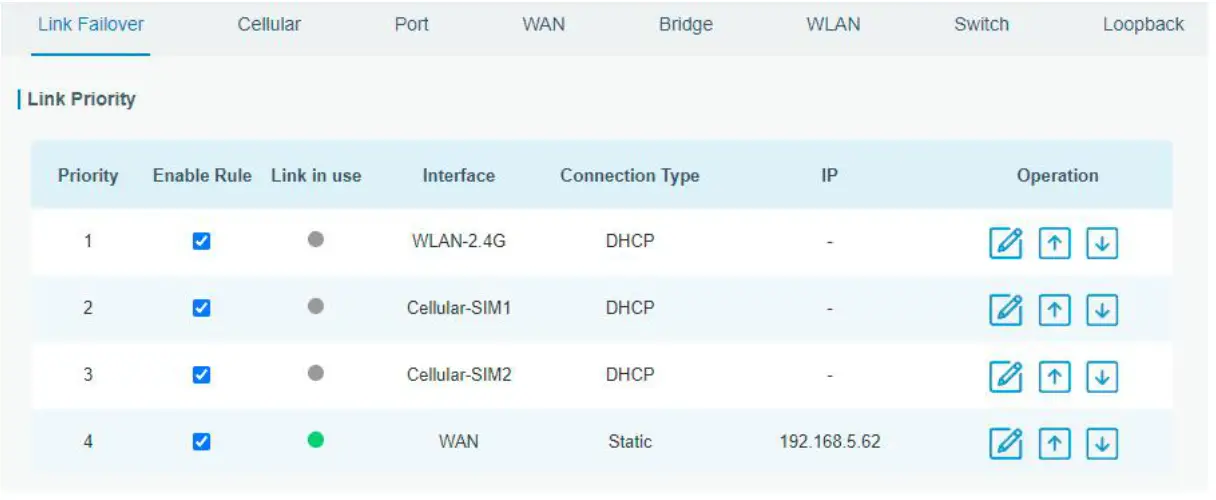Move WLAN-2.4G priority down
This screenshot has width=1216, height=500.
click(1101, 243)
